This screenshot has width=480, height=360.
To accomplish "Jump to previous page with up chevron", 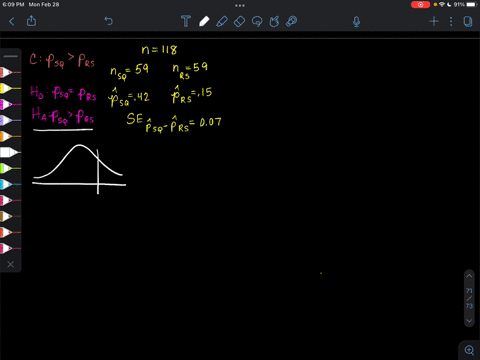I will coord(469,276).
